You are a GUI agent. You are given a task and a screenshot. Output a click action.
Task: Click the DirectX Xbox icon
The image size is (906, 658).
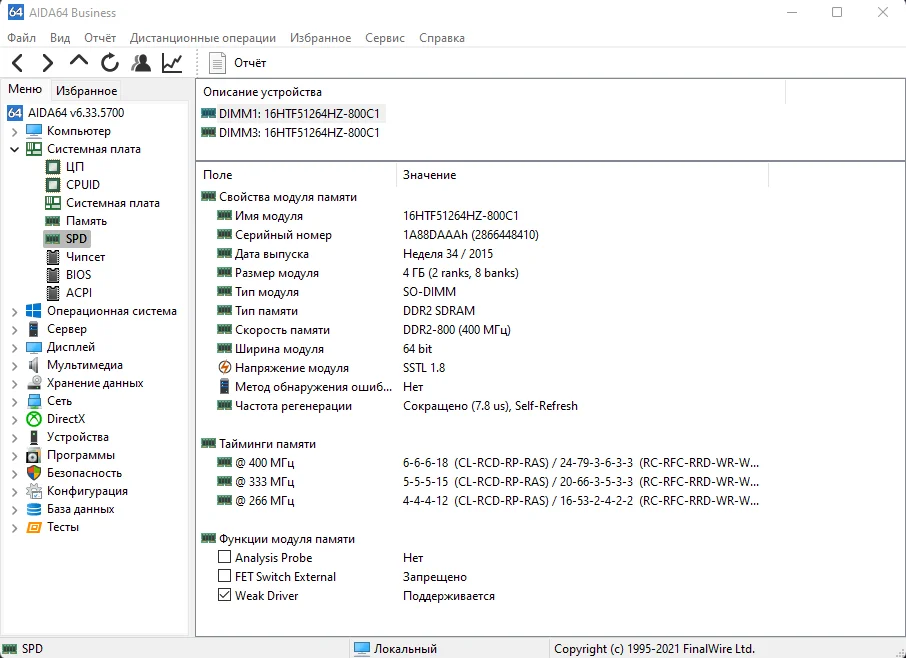click(x=34, y=419)
